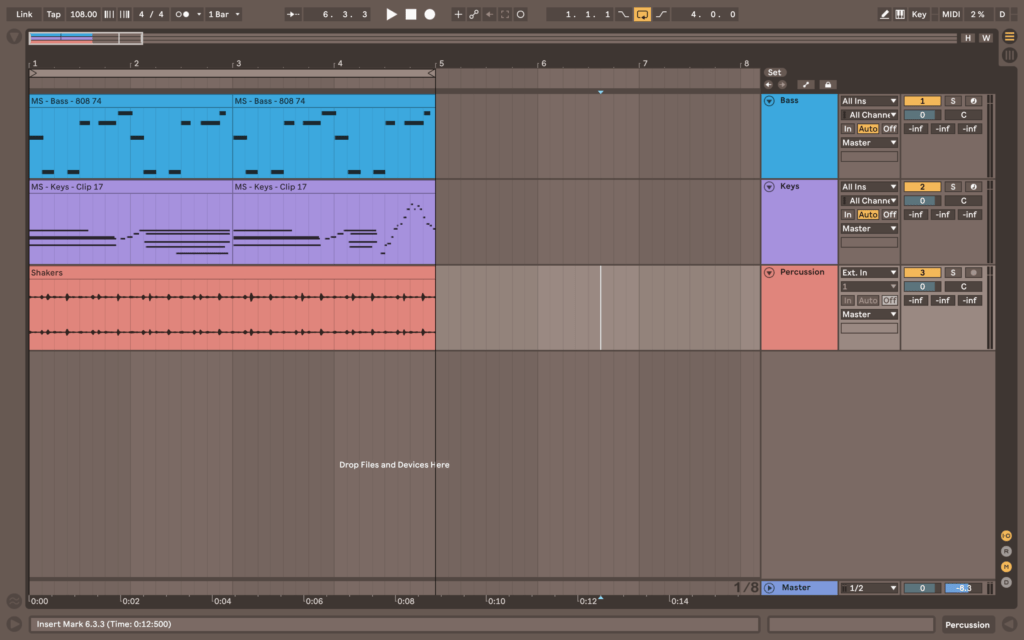Click the MIDI Arrangement Overdub plus icon
The width and height of the screenshot is (1024, 640).
[x=460, y=14]
